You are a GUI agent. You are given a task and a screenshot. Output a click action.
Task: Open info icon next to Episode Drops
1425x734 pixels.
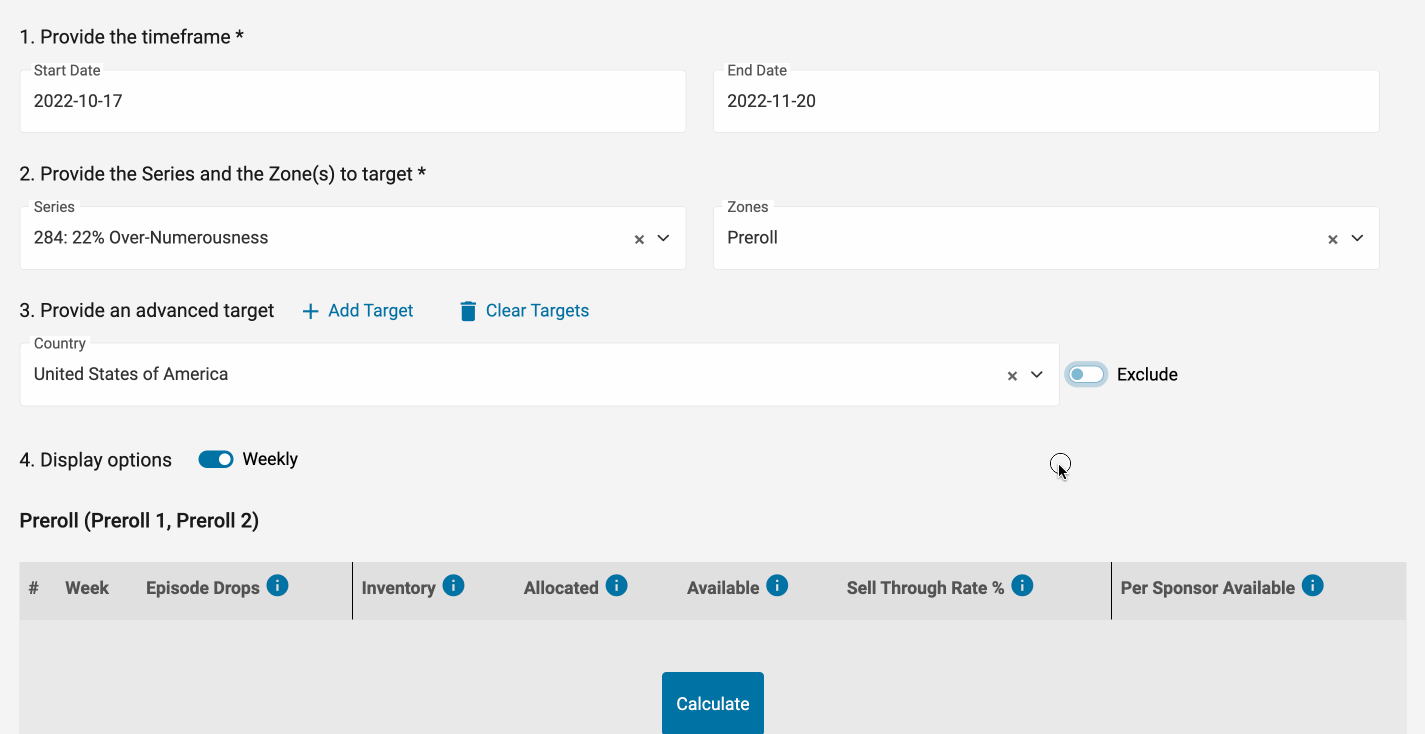[278, 586]
